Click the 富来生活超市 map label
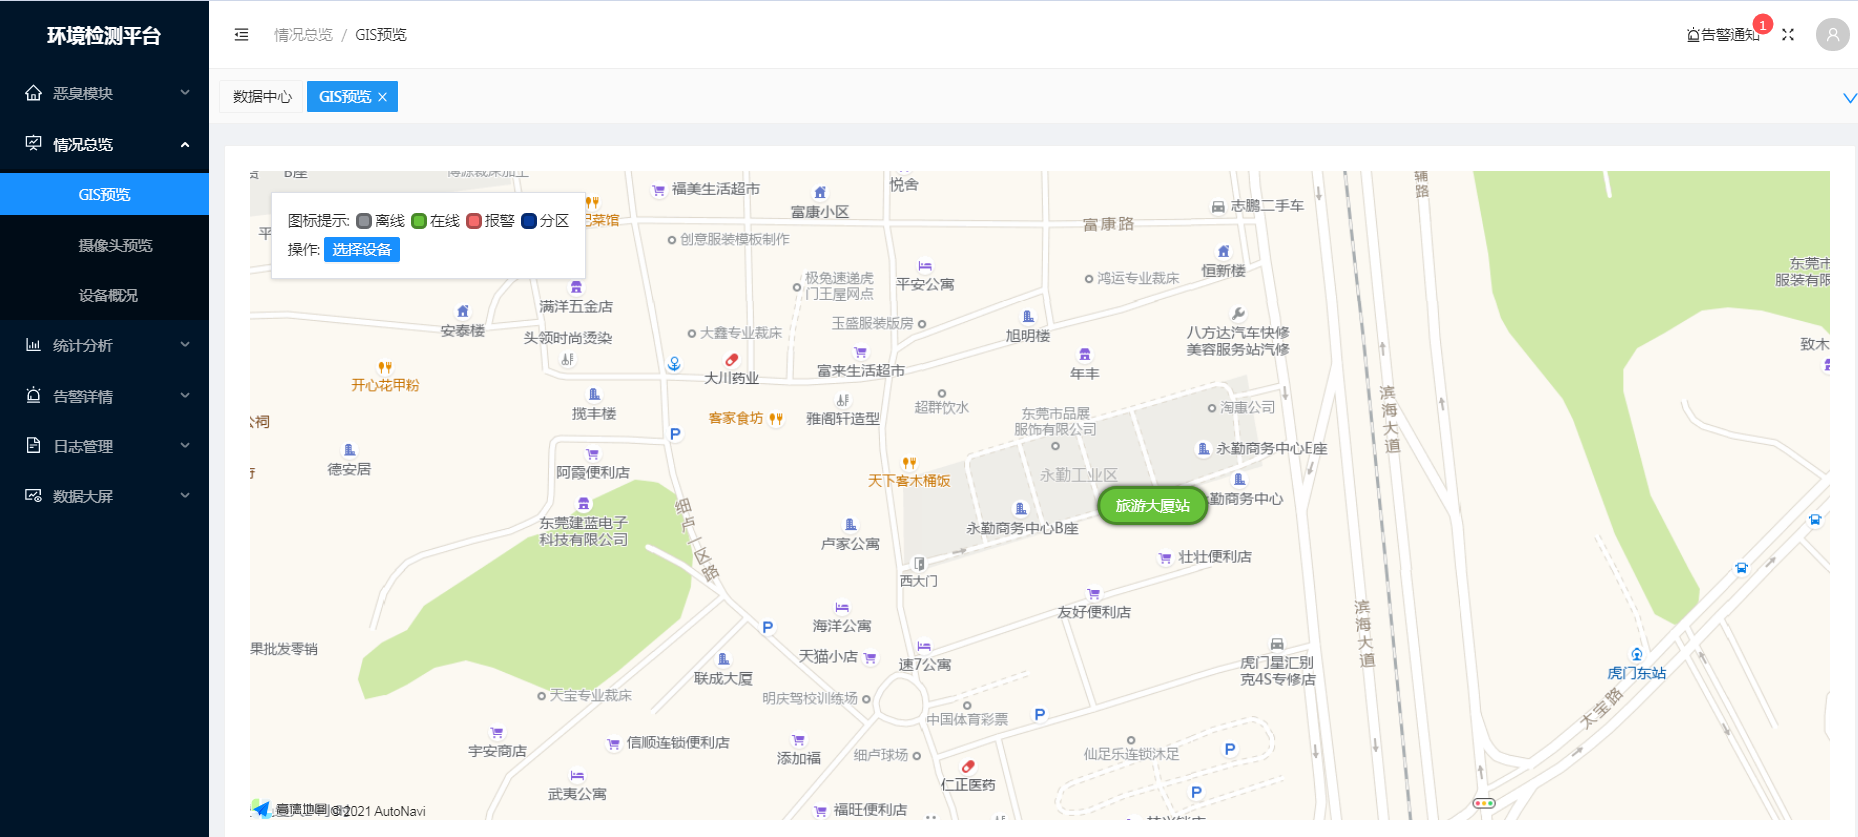 pos(861,371)
